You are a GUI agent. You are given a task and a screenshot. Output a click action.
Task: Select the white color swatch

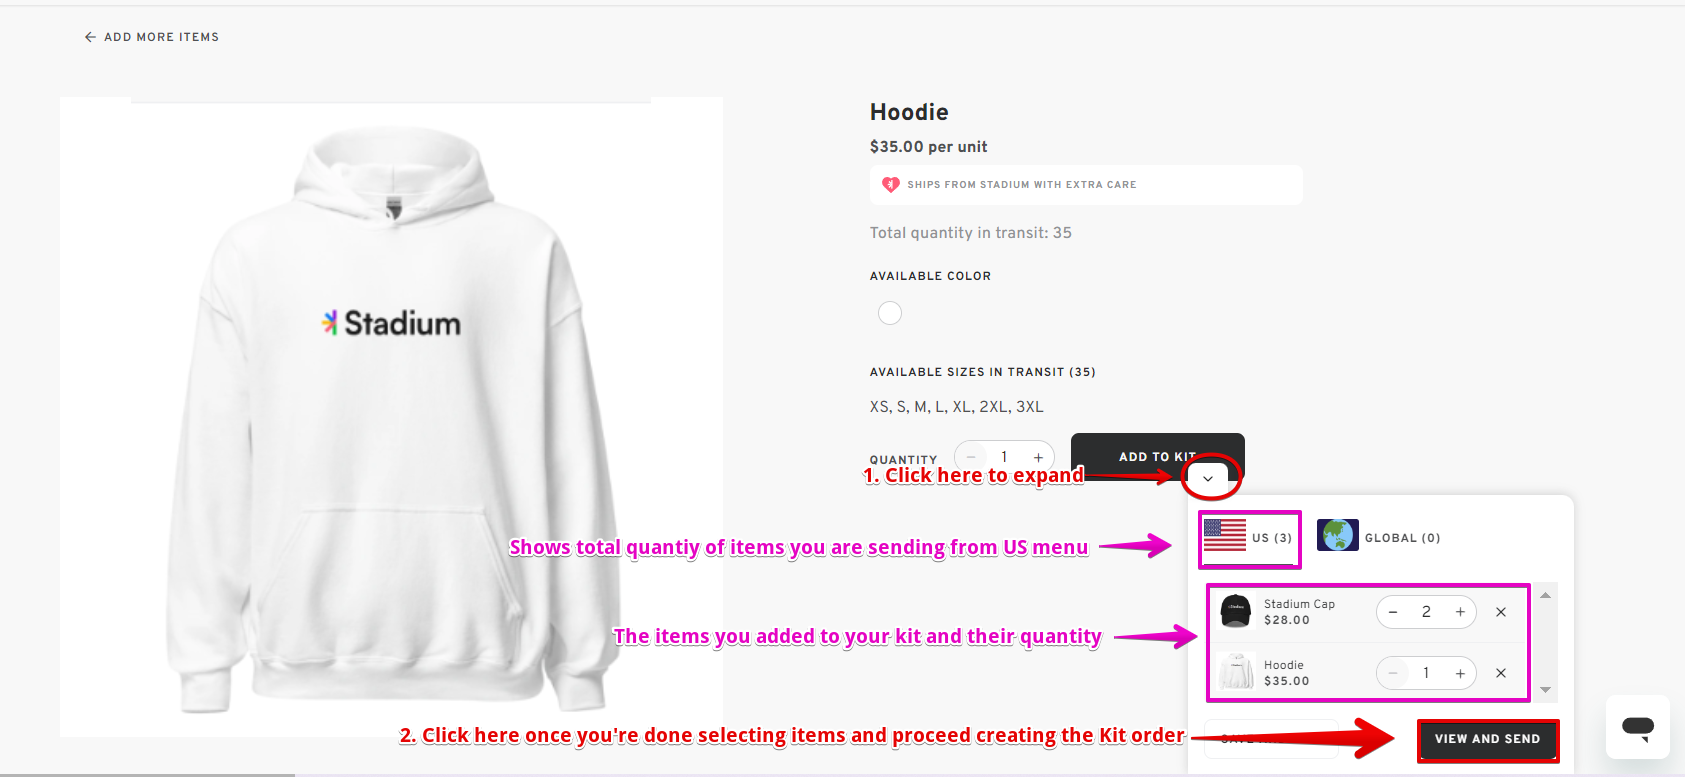(890, 313)
